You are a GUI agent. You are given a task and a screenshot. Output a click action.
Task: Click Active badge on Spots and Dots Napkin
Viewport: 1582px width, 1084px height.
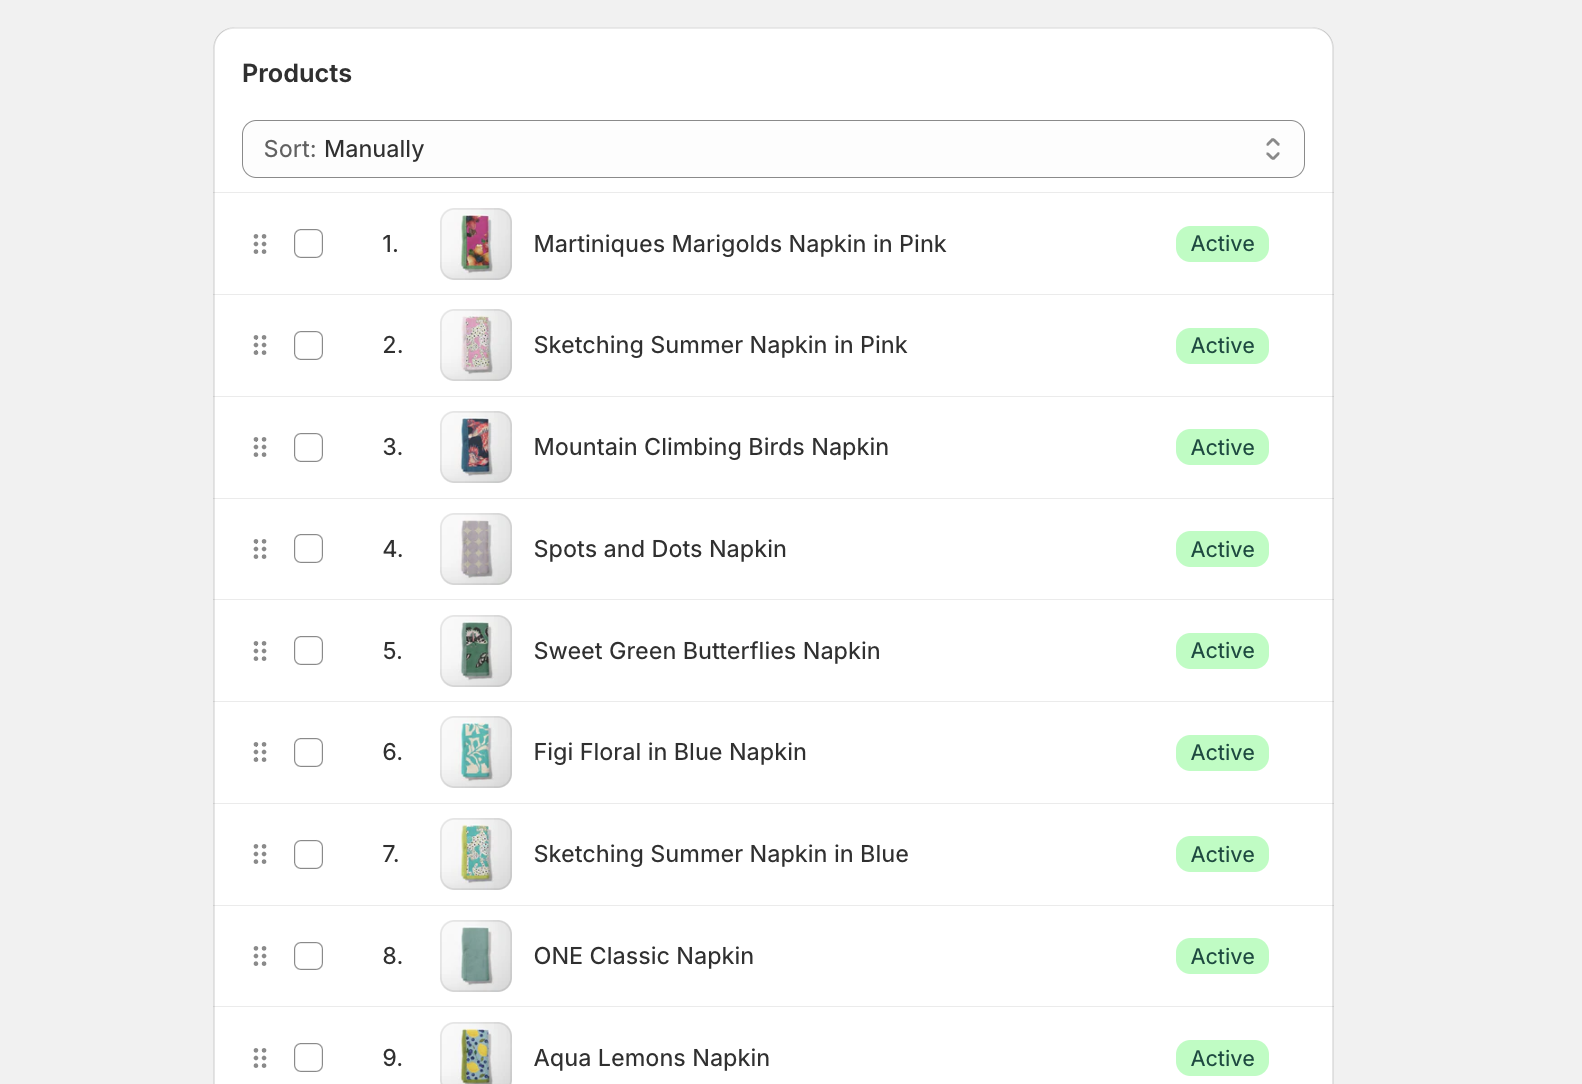1222,549
